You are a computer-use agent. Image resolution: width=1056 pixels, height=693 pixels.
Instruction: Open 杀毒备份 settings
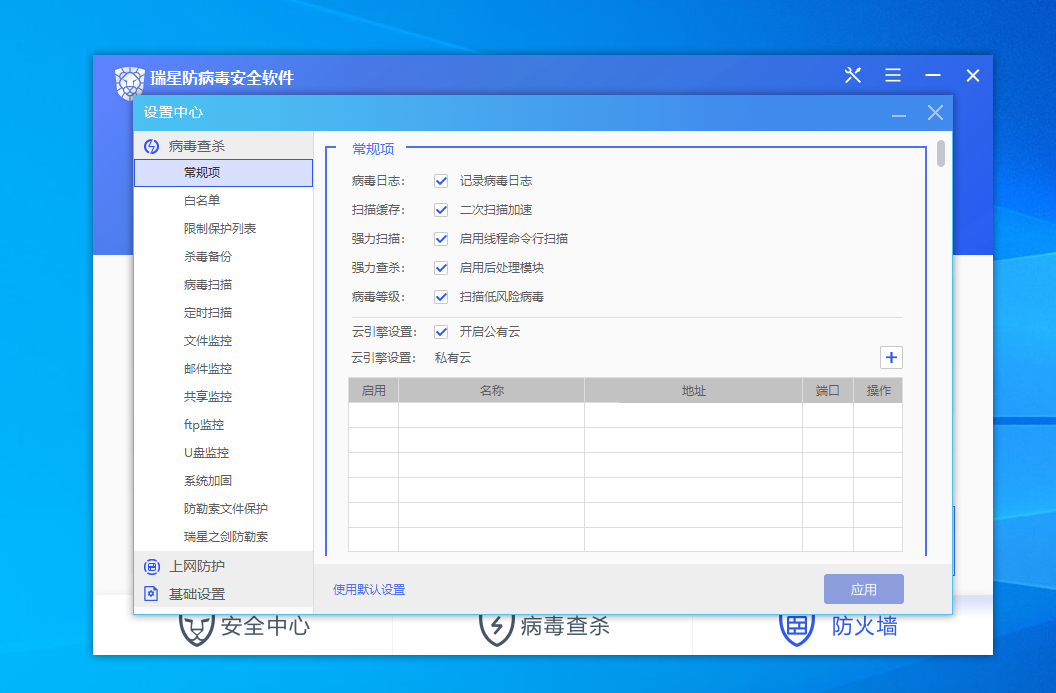click(224, 257)
